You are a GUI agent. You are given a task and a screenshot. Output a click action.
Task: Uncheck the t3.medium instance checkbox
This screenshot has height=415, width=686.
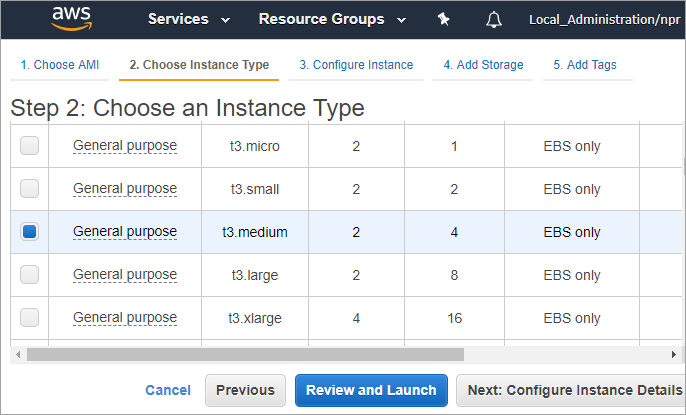pos(30,232)
